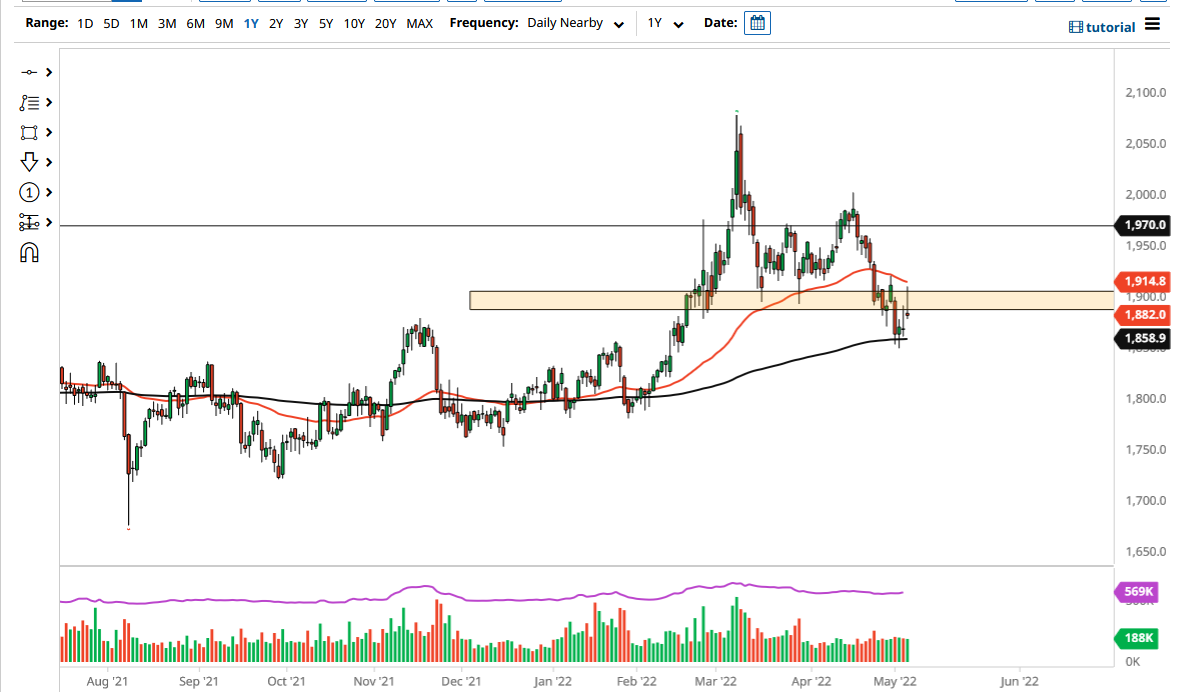Screen dimensions: 1181x692
Task: Select the numbered callout annotation tool
Action: pos(28,191)
